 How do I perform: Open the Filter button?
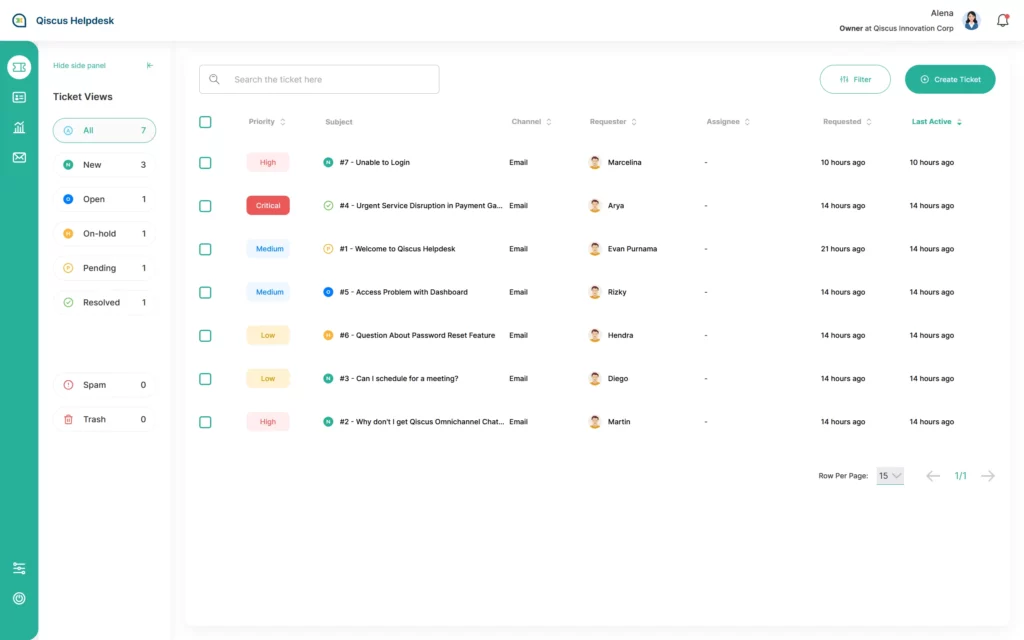[x=855, y=79]
